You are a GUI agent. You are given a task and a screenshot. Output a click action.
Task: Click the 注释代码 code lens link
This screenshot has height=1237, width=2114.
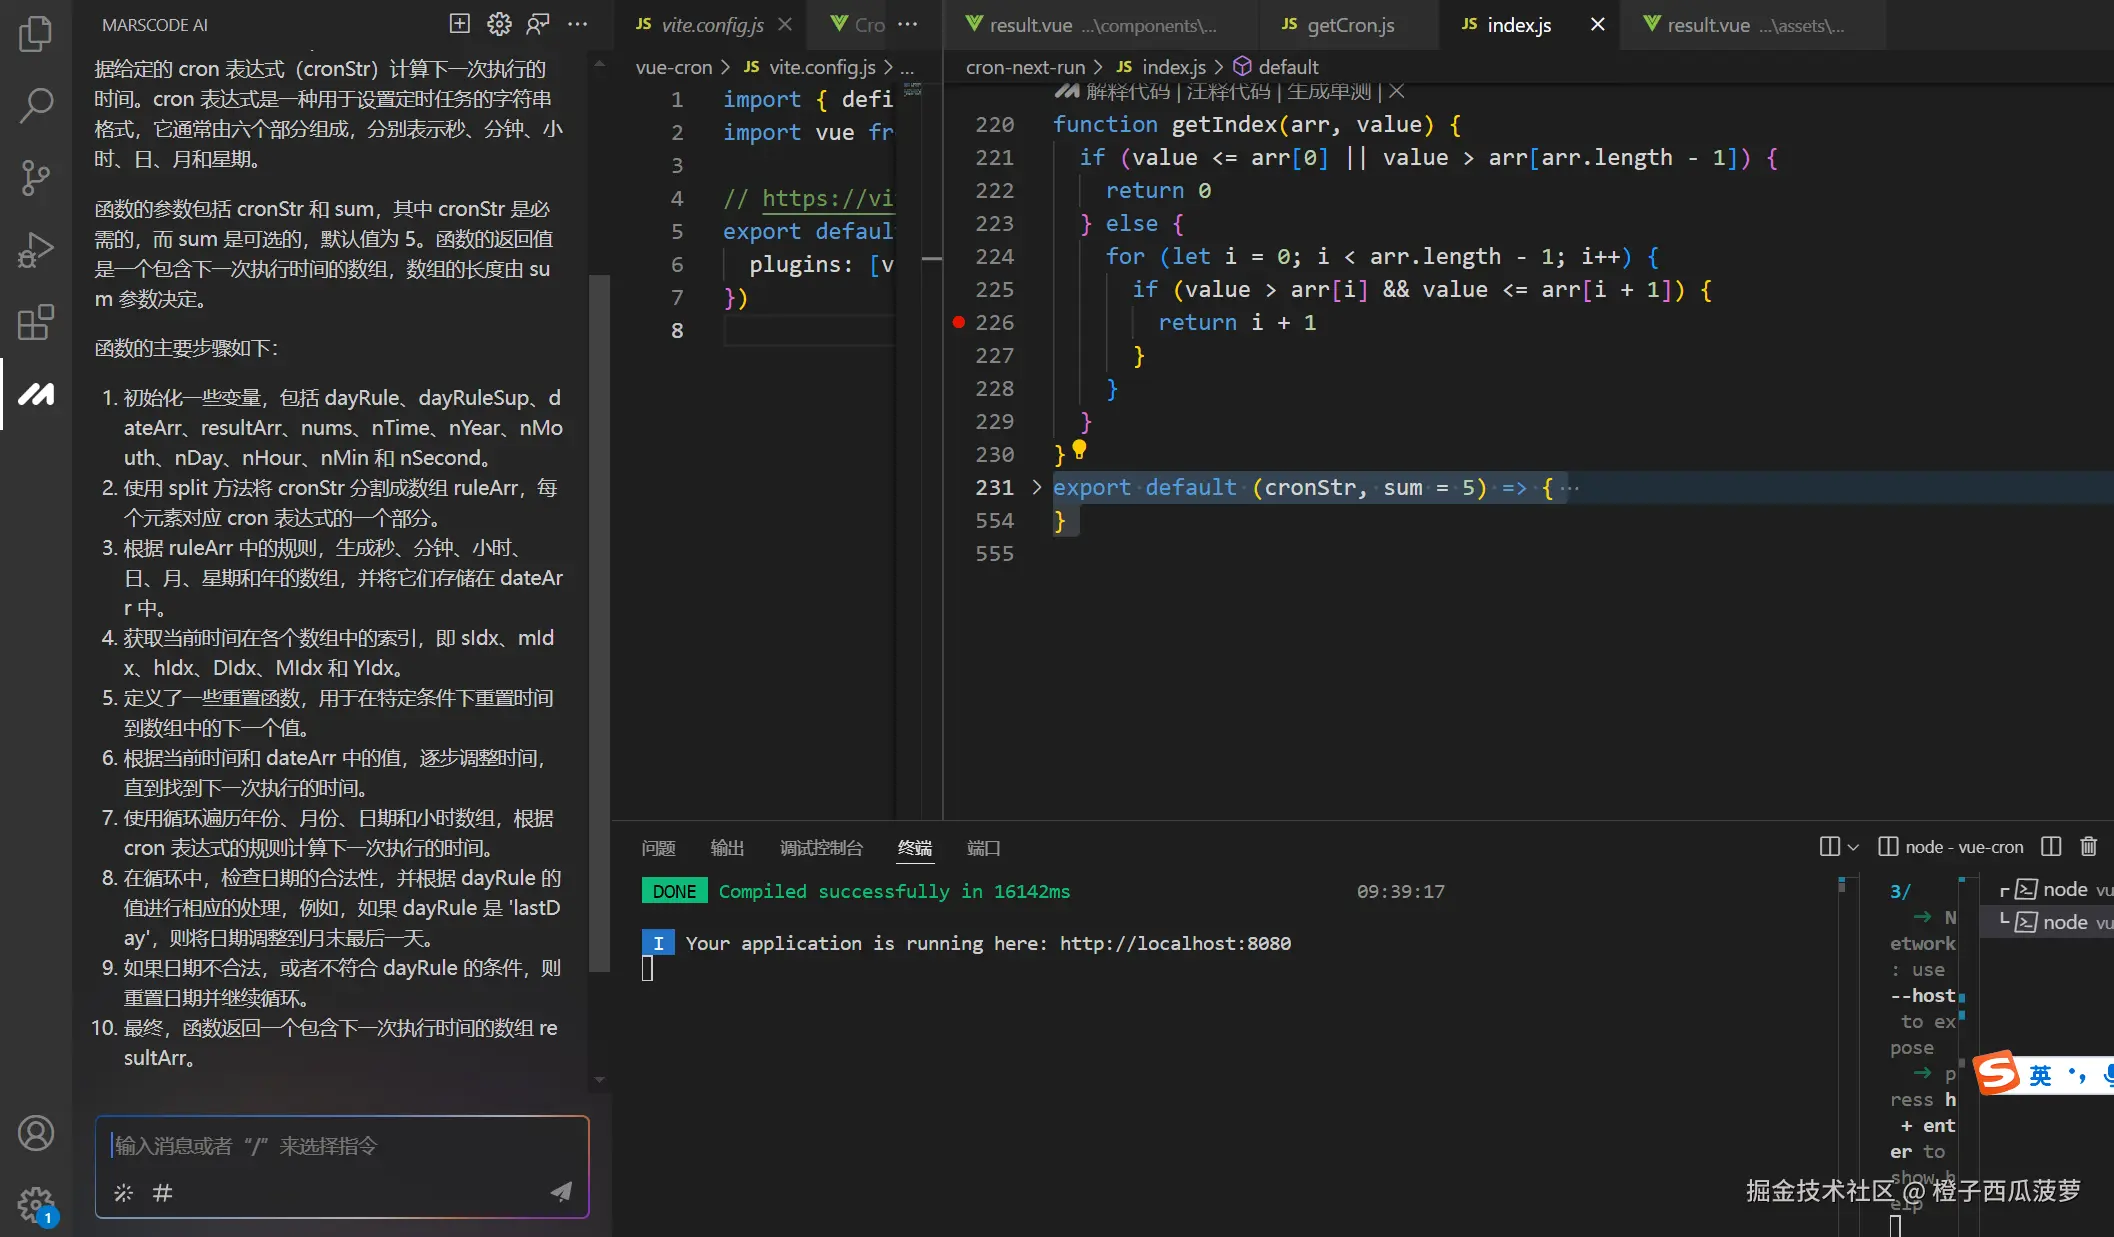[1228, 92]
